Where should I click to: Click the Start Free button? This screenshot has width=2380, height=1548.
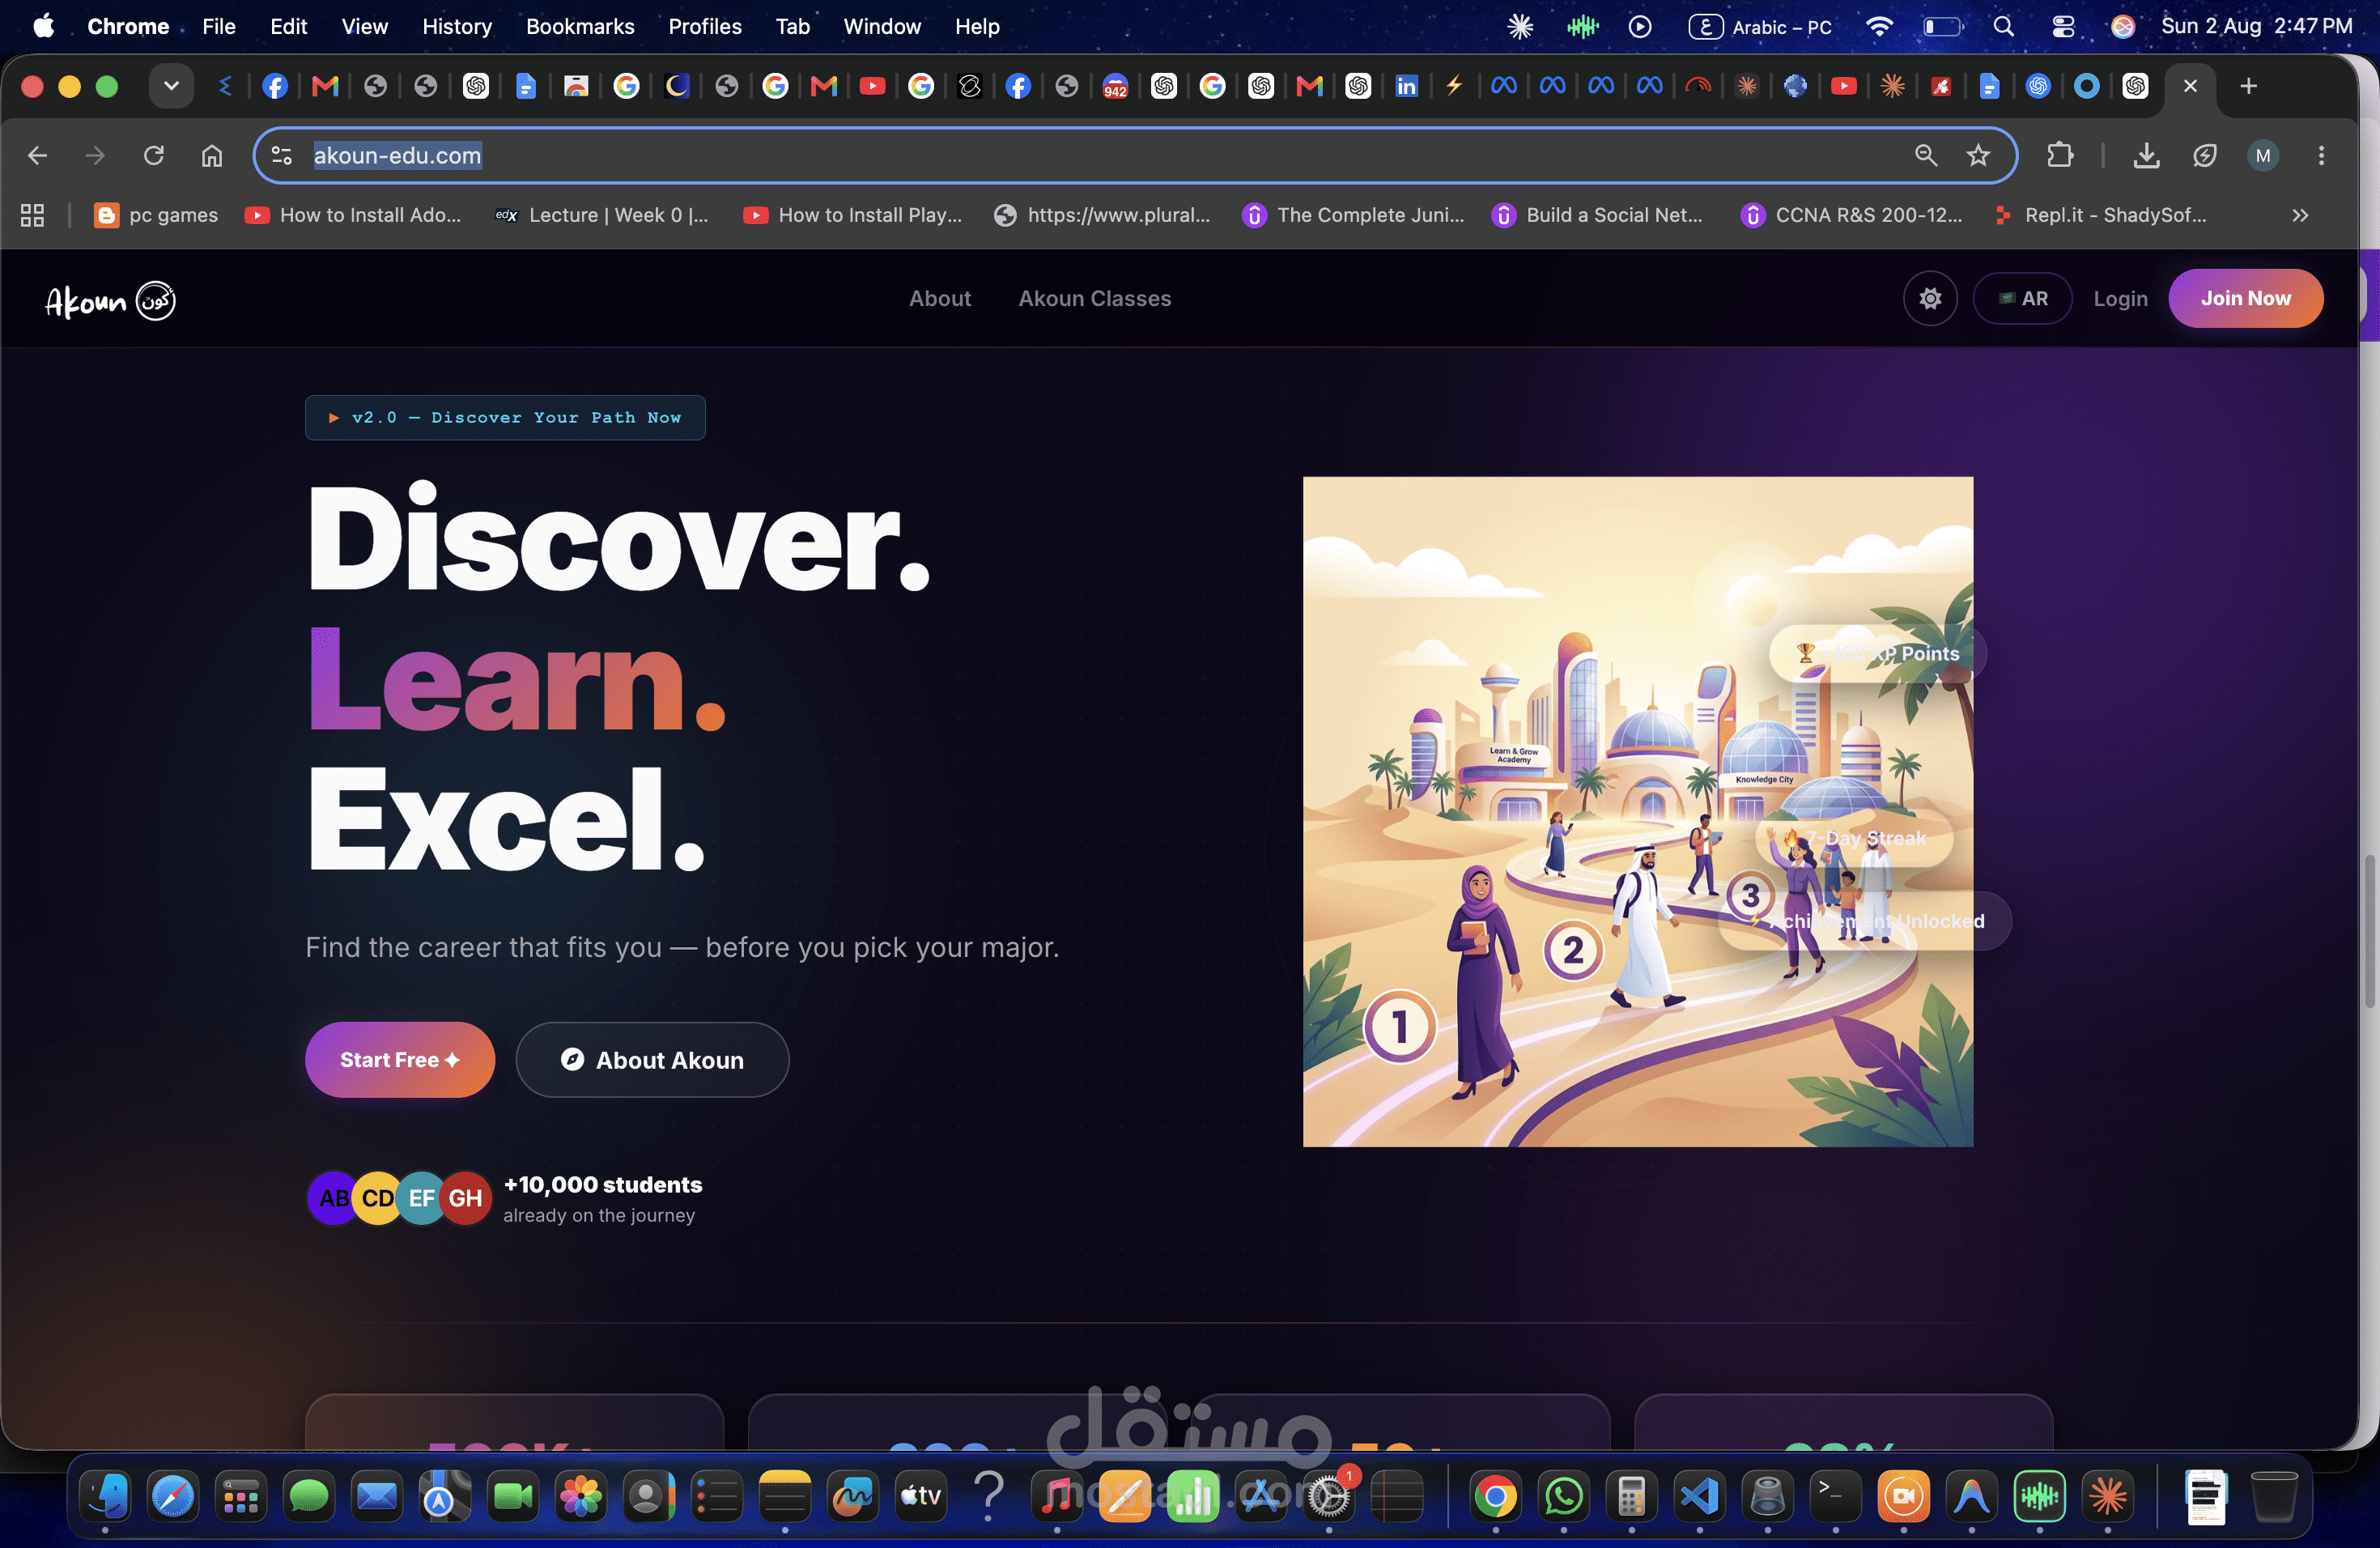(x=399, y=1059)
